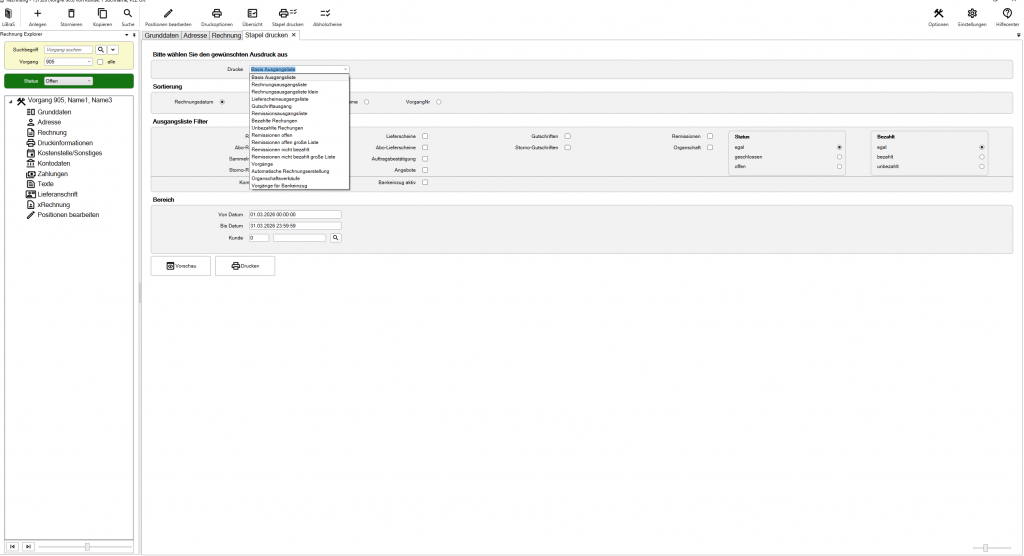Adjust the zoom slider at bottom right
Screen dimensions: 1024x556
[x=985, y=547]
